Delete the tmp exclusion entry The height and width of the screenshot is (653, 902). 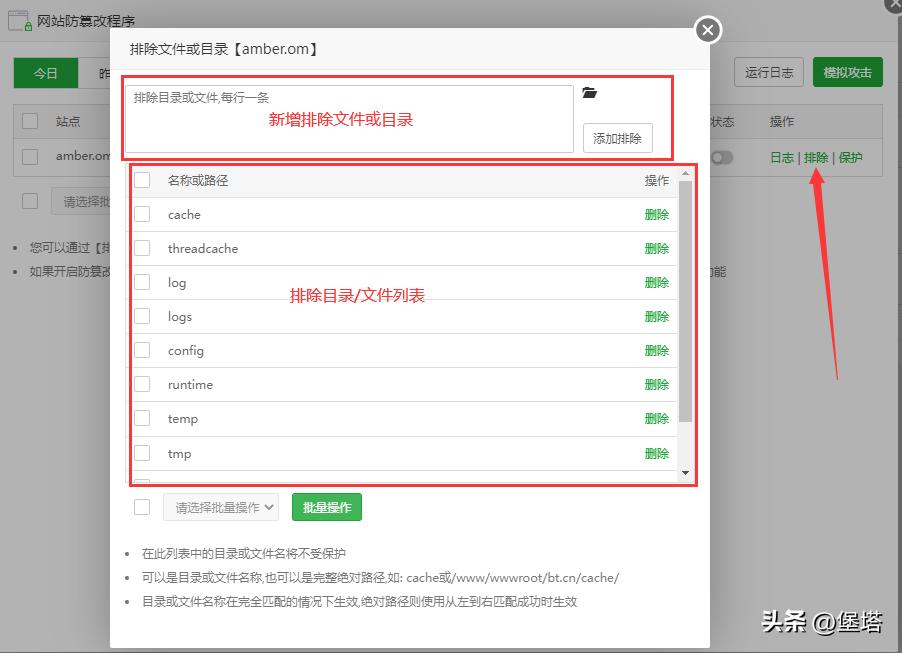[x=657, y=453]
